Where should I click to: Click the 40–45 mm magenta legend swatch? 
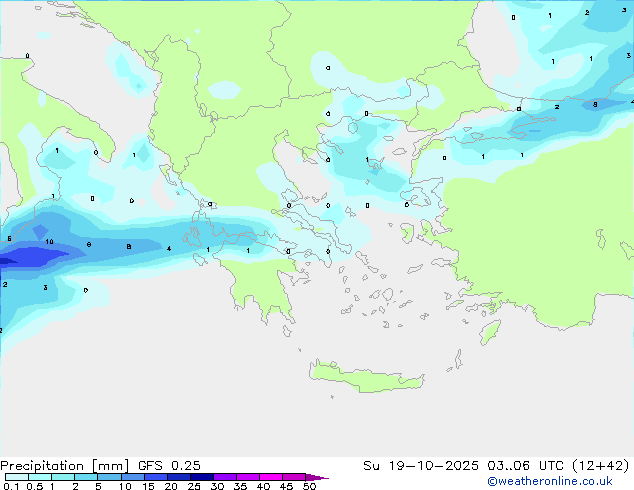pos(271,477)
